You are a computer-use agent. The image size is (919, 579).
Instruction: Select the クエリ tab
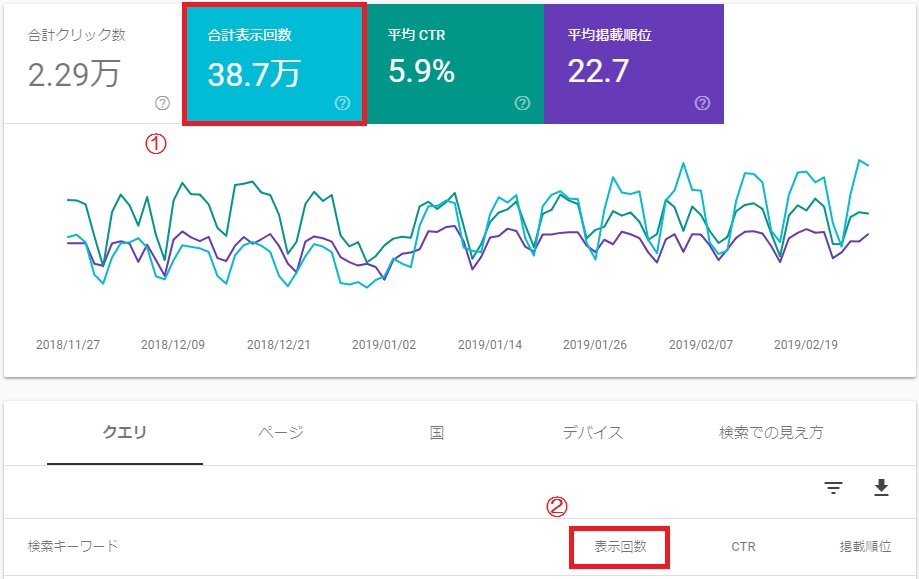click(x=125, y=433)
